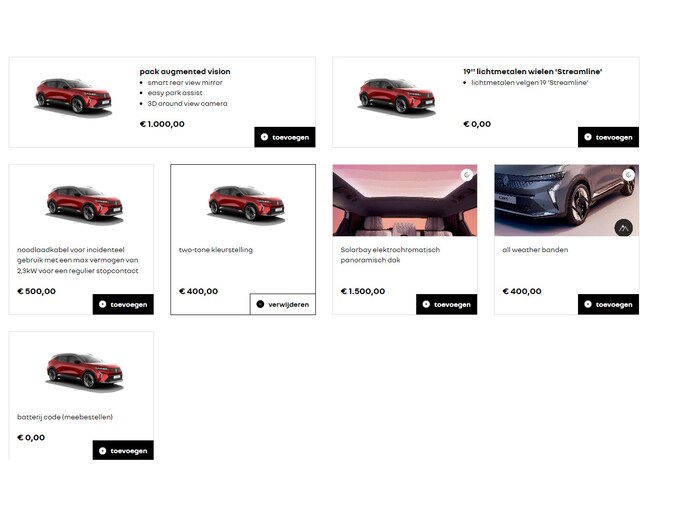Add batterij code option
Viewport: 685px width, 513px height.
(x=123, y=450)
